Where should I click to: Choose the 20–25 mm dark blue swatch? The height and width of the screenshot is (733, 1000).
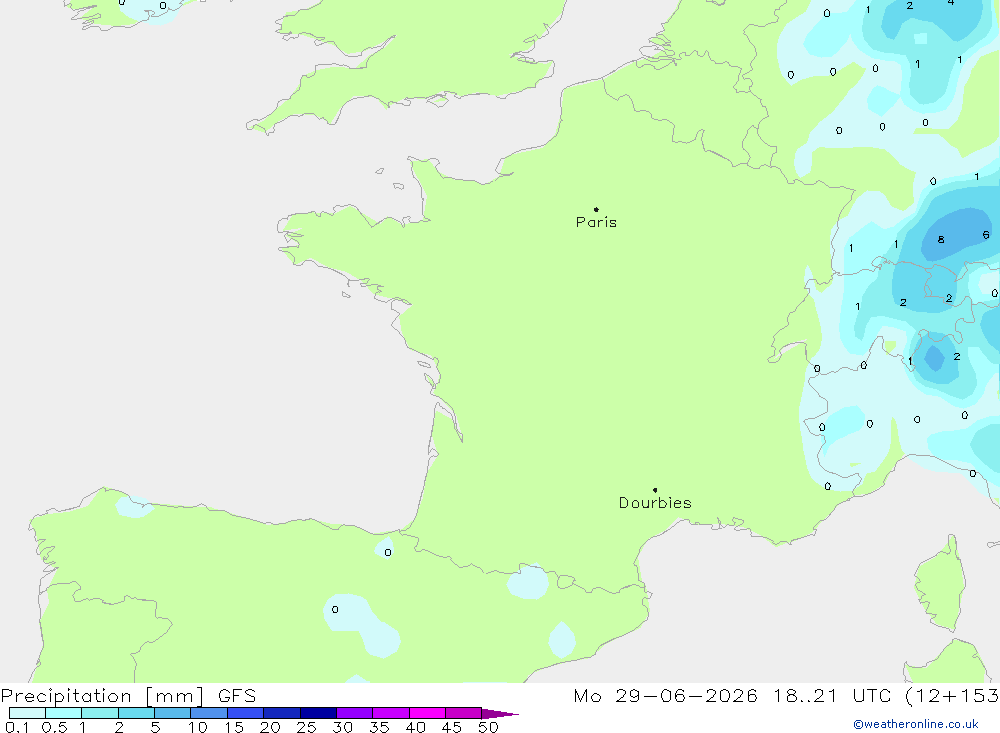pyautogui.click(x=282, y=713)
